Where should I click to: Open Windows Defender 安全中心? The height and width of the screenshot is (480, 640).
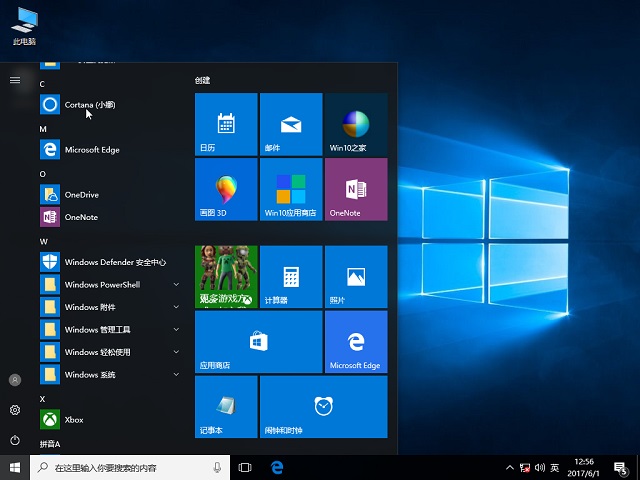point(110,262)
